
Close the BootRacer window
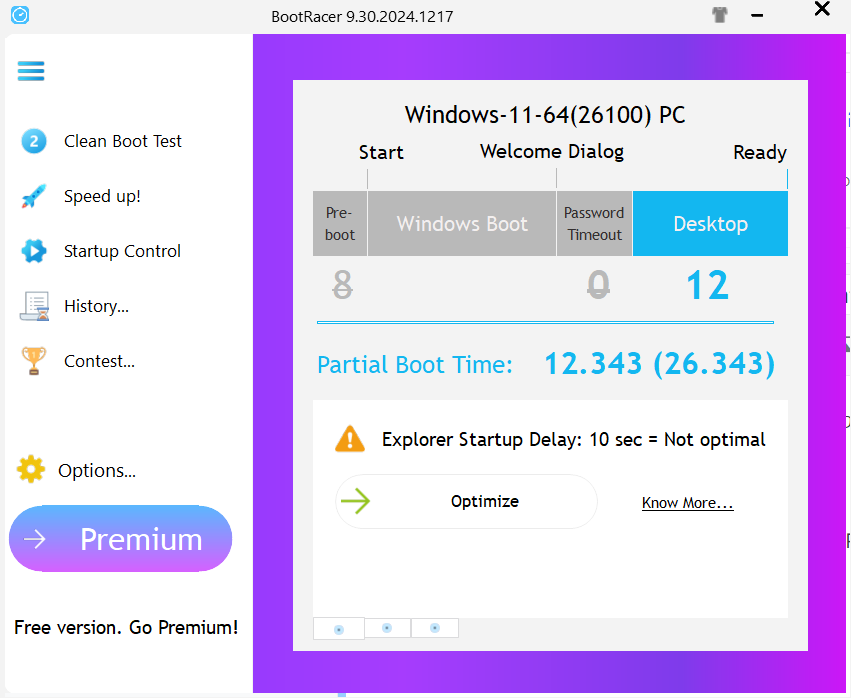pos(822,9)
